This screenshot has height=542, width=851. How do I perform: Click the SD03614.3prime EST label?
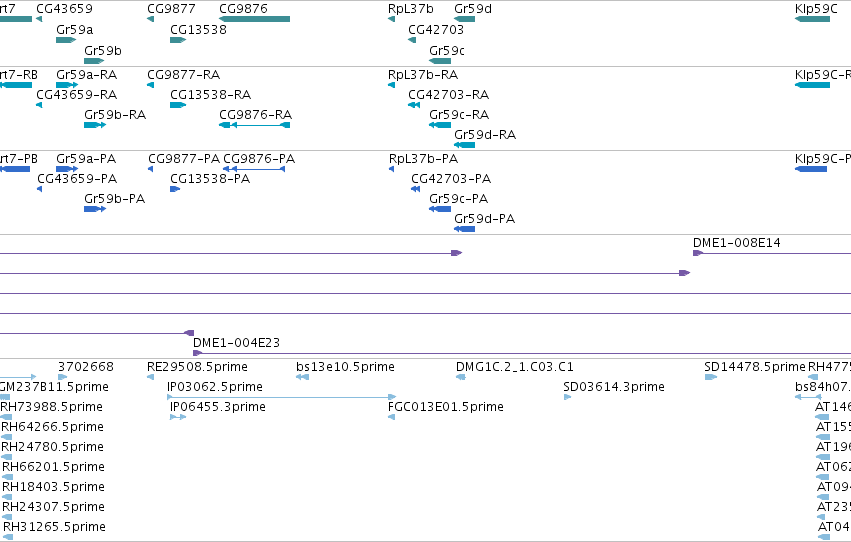point(614,387)
